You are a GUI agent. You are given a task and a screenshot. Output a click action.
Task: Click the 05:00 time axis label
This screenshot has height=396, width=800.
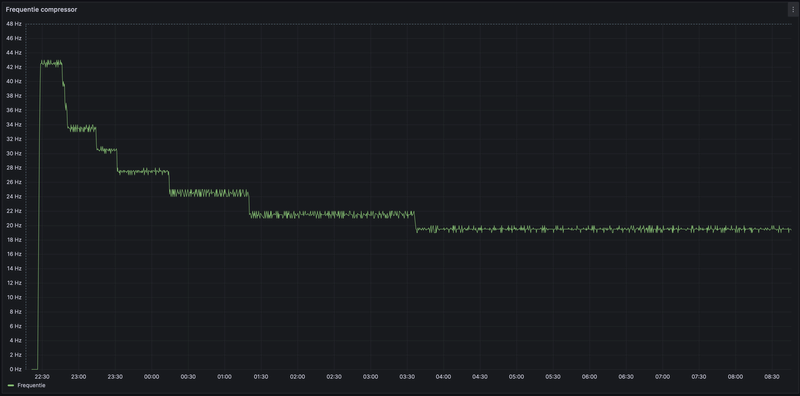(516, 377)
